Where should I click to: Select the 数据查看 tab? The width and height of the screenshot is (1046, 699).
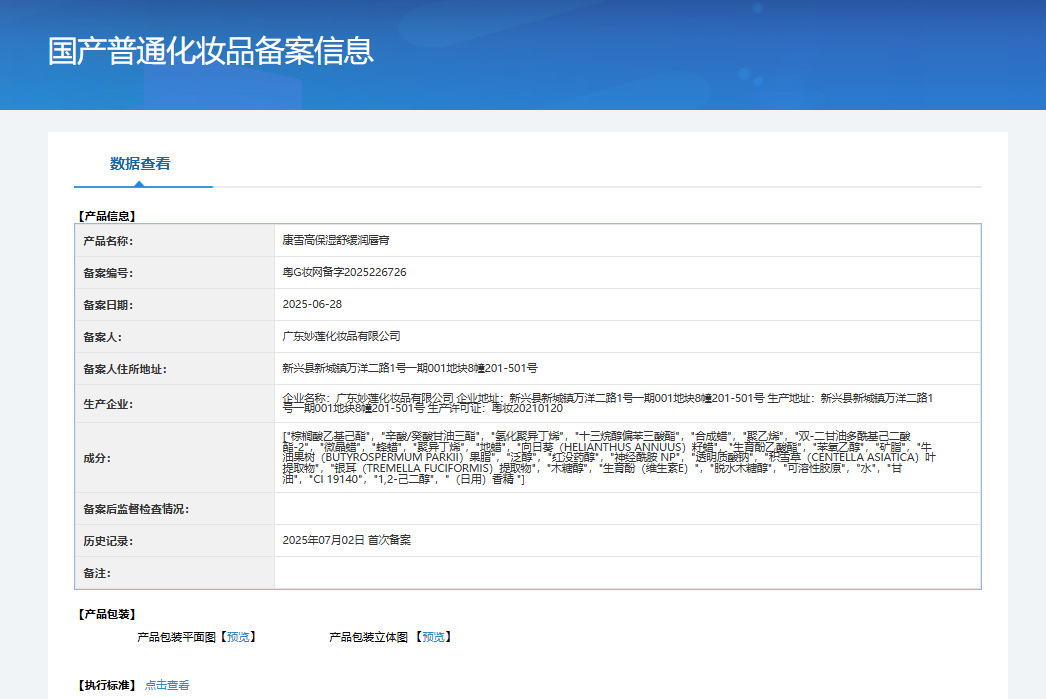[140, 164]
